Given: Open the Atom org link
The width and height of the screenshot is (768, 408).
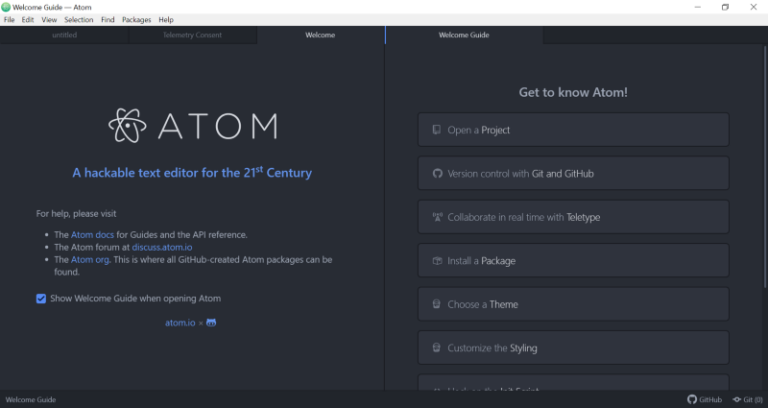Looking at the screenshot, I should coord(90,260).
